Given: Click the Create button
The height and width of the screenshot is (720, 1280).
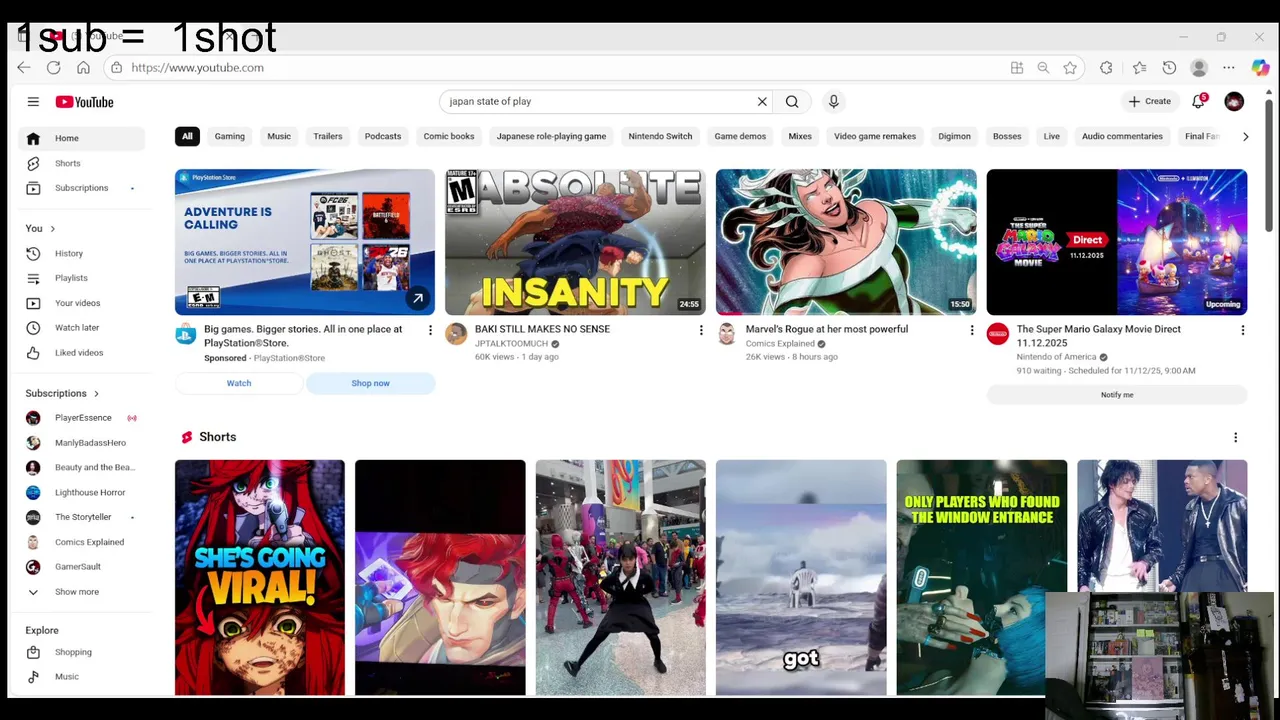Looking at the screenshot, I should pyautogui.click(x=1149, y=101).
